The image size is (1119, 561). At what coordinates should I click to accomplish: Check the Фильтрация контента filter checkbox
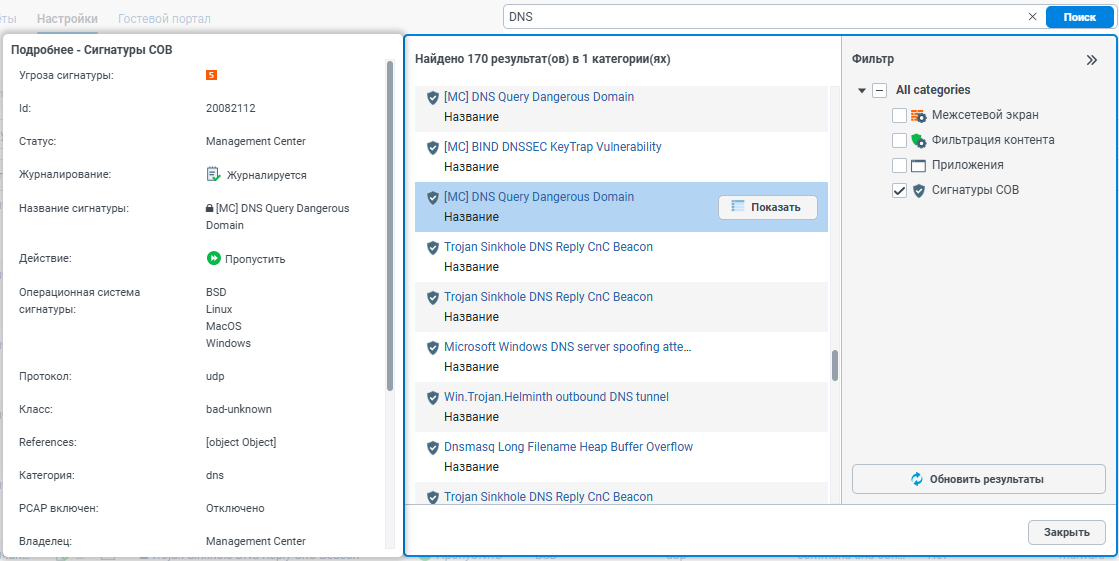[900, 140]
